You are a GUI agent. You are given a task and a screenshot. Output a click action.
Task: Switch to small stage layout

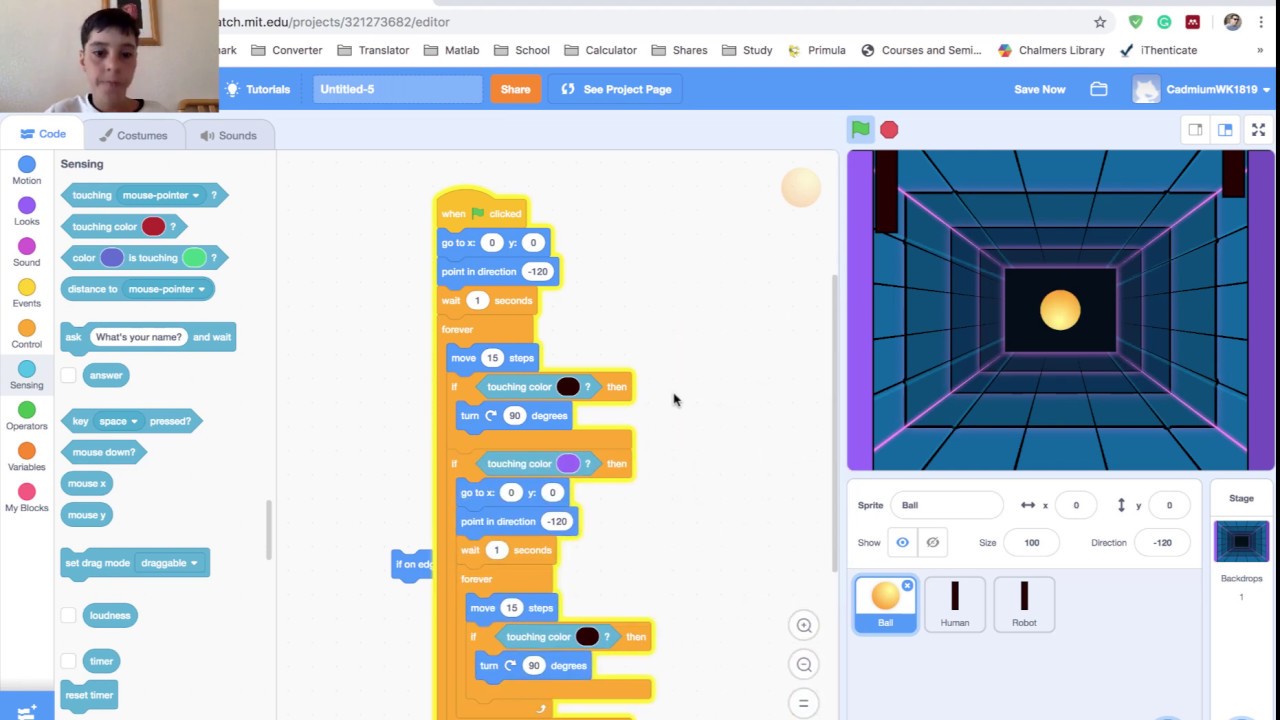click(1195, 130)
